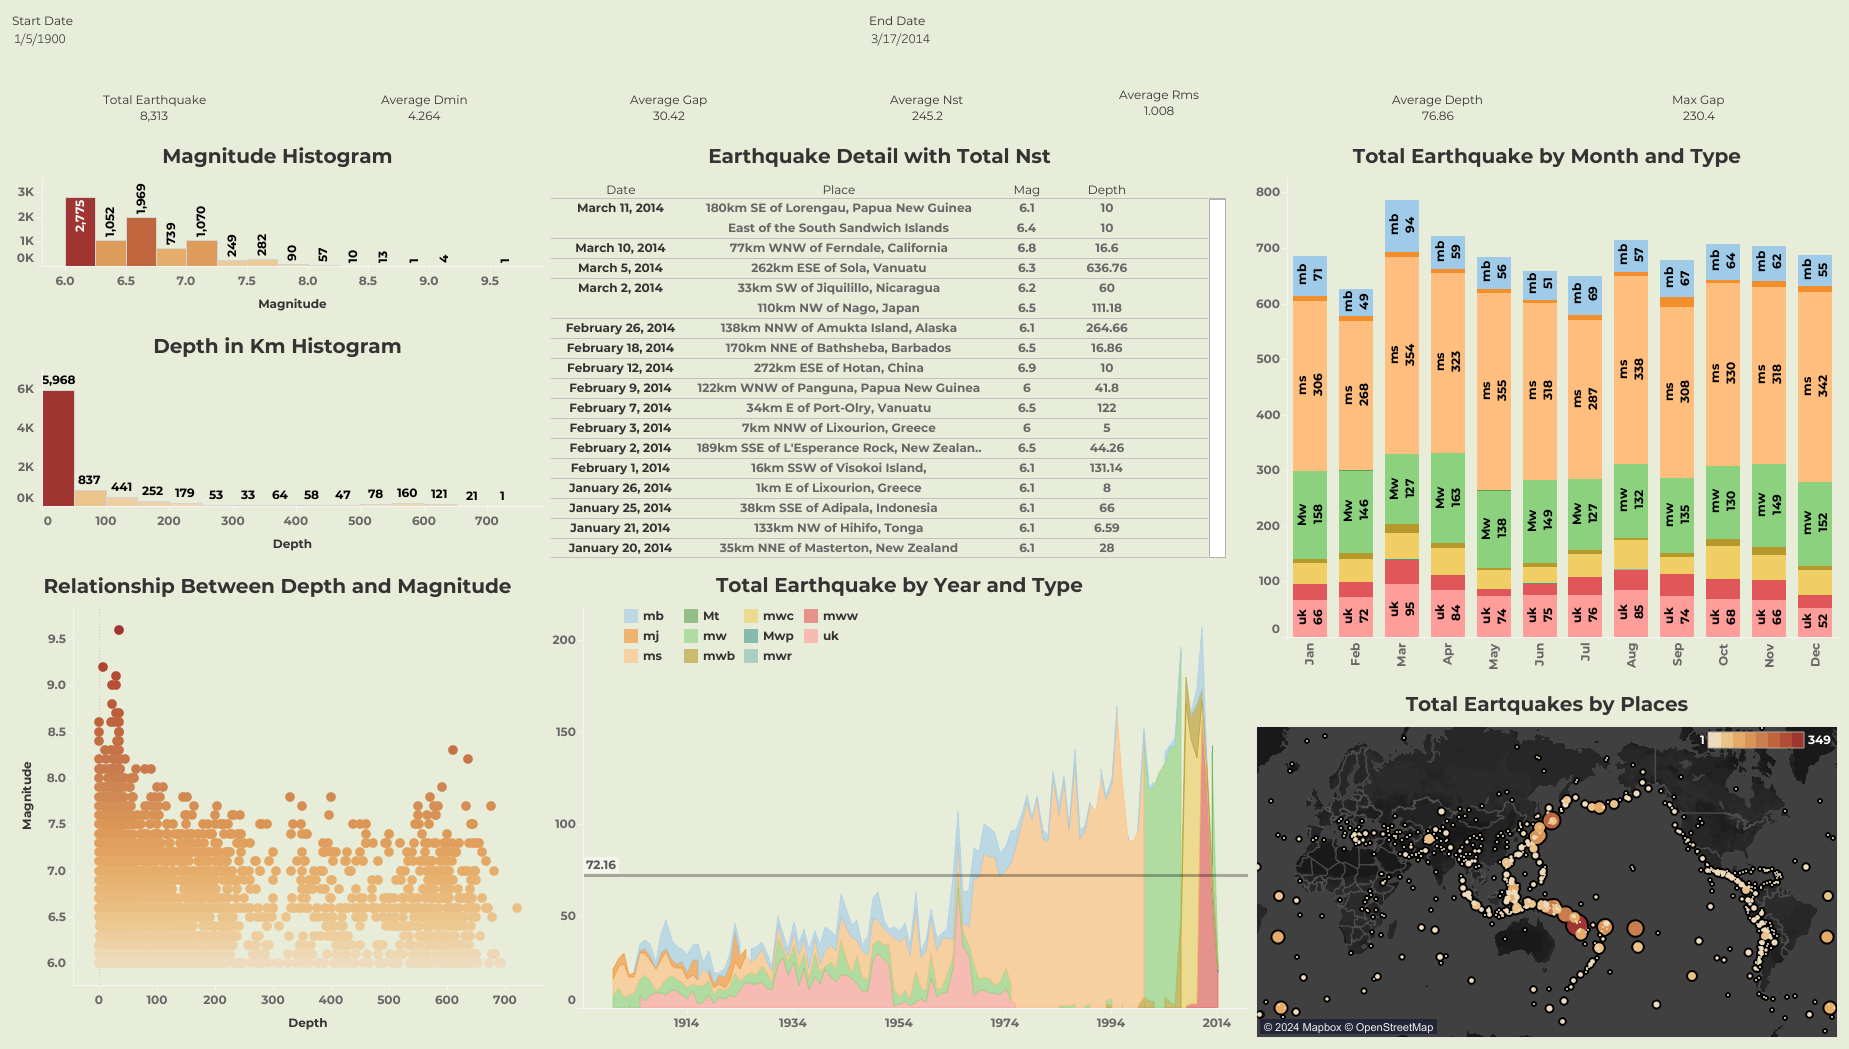Screen dimensions: 1849x1049
Task: Select Average Depth value 76.86
Action: pos(1437,116)
